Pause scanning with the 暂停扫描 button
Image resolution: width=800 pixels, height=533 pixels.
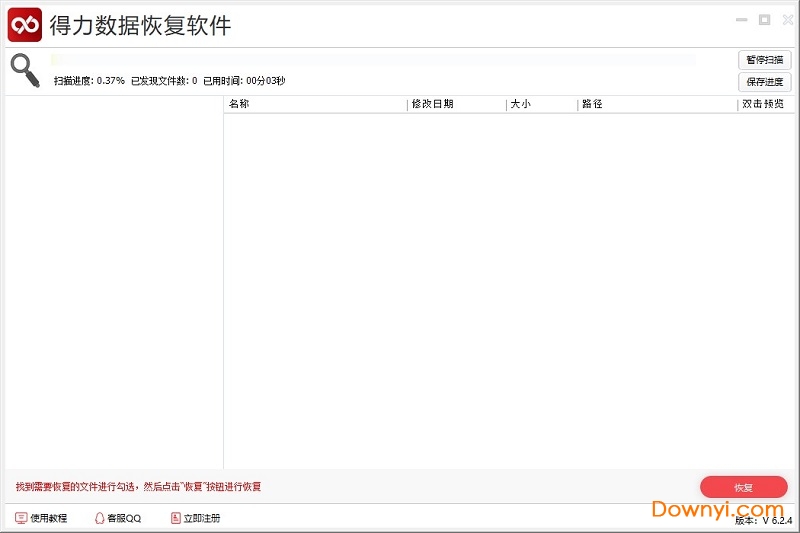[764, 60]
